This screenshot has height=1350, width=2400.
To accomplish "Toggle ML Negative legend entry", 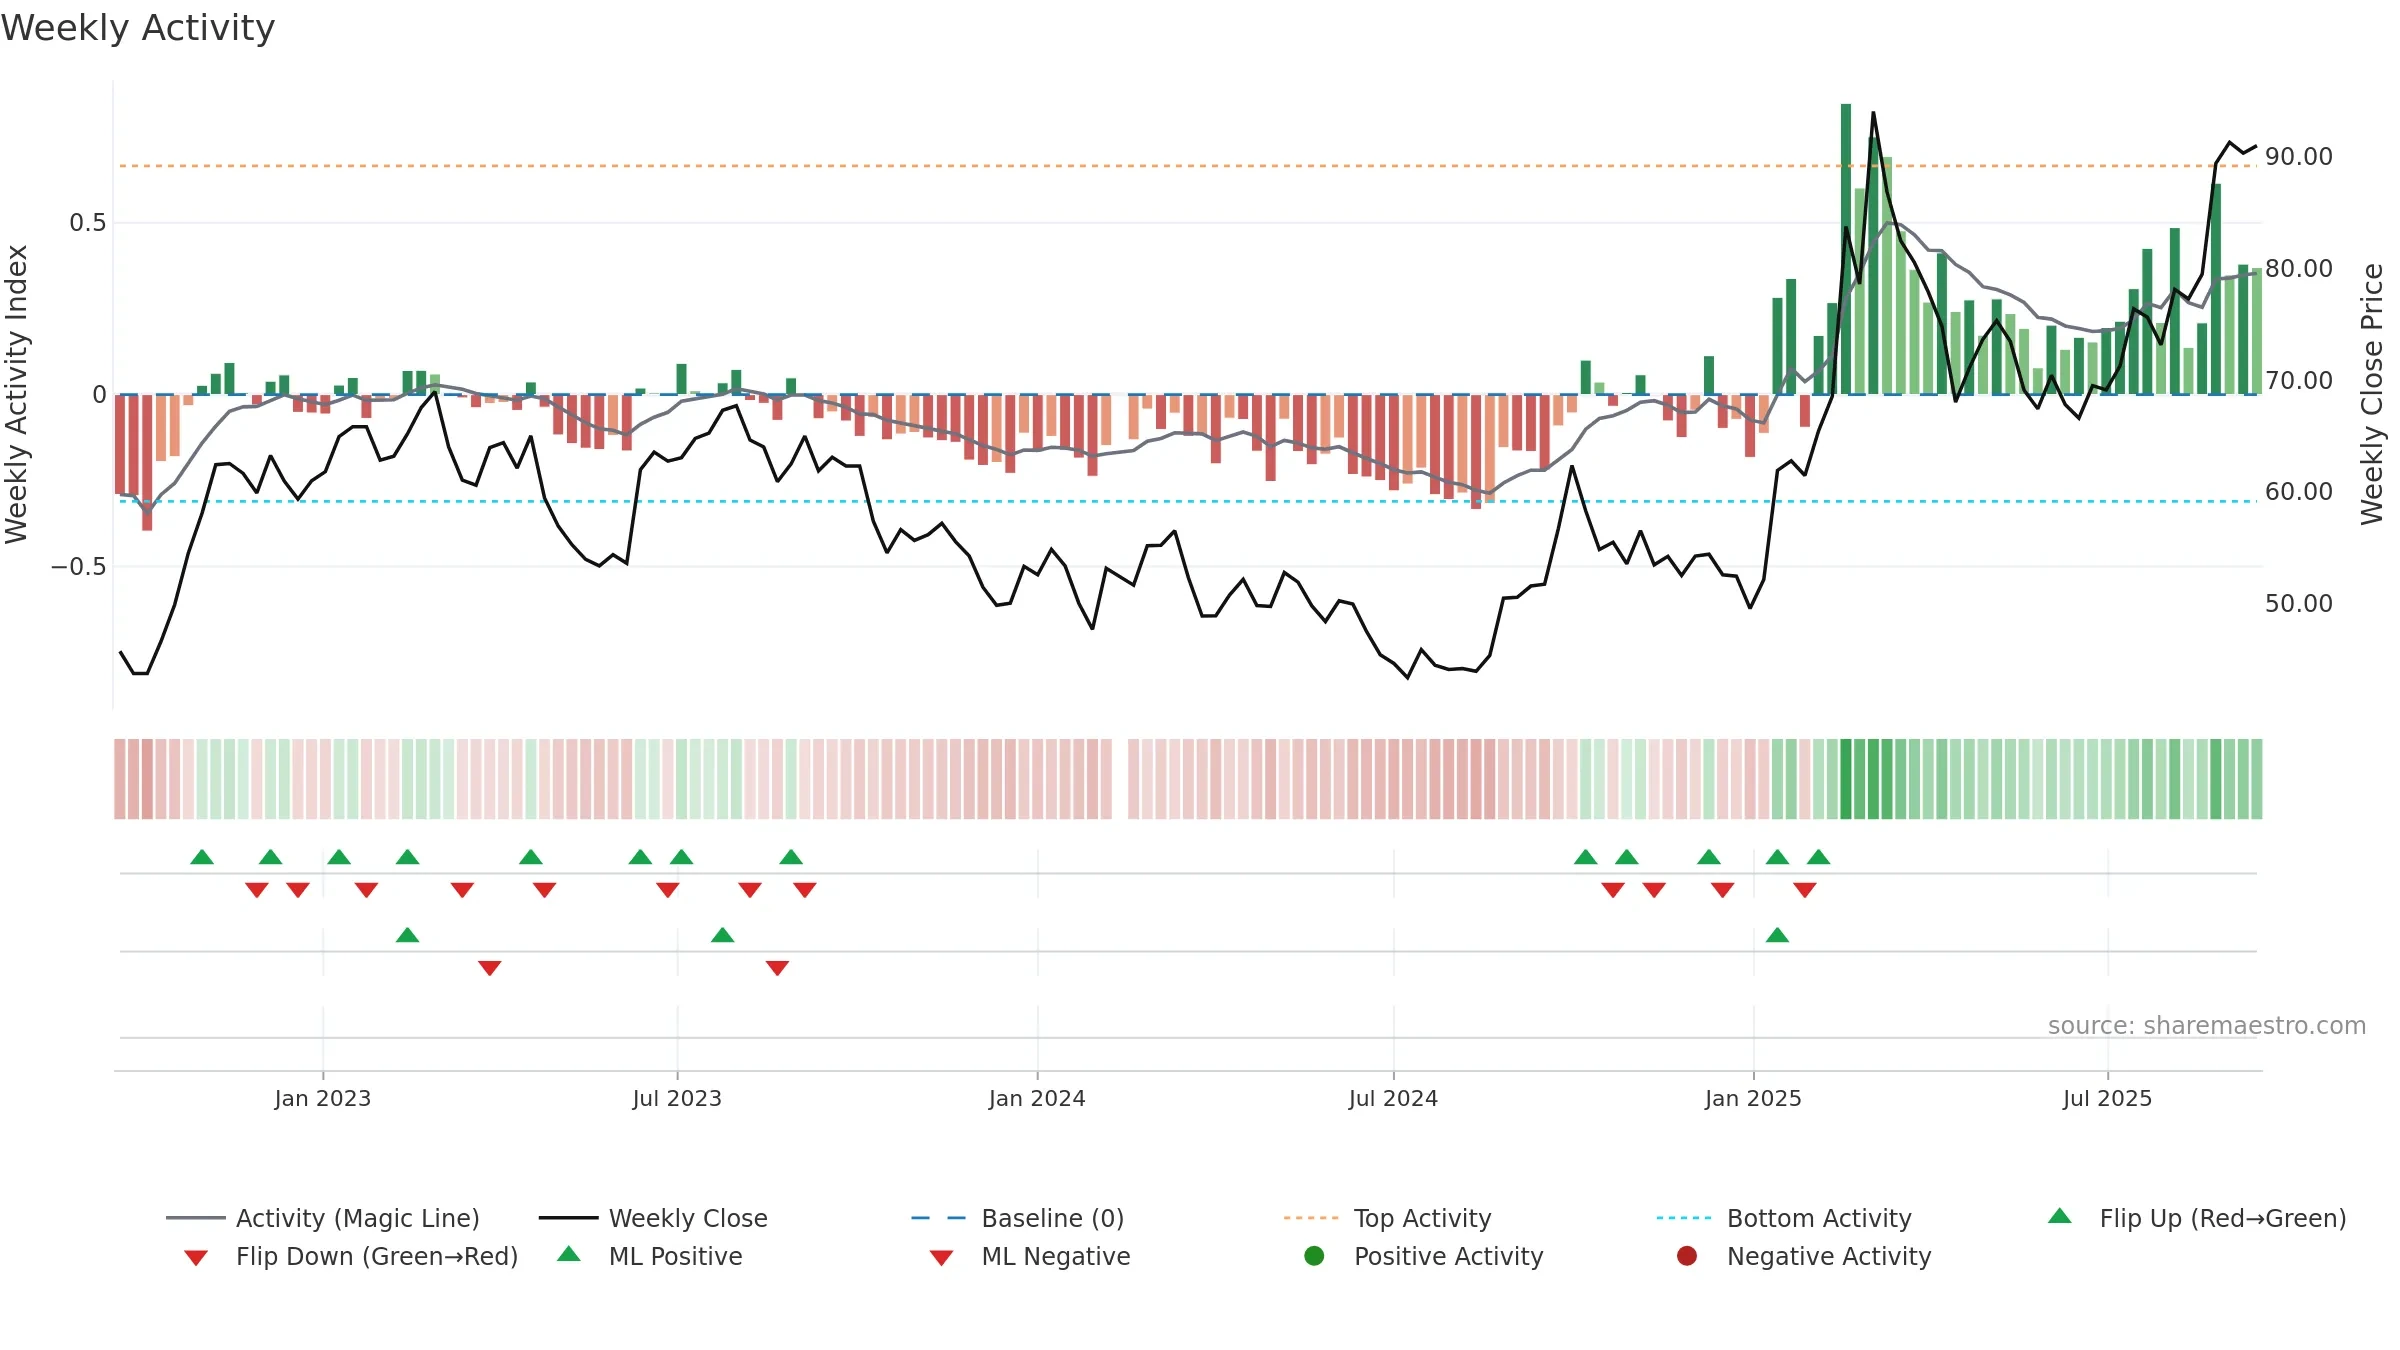I will tap(1030, 1256).
